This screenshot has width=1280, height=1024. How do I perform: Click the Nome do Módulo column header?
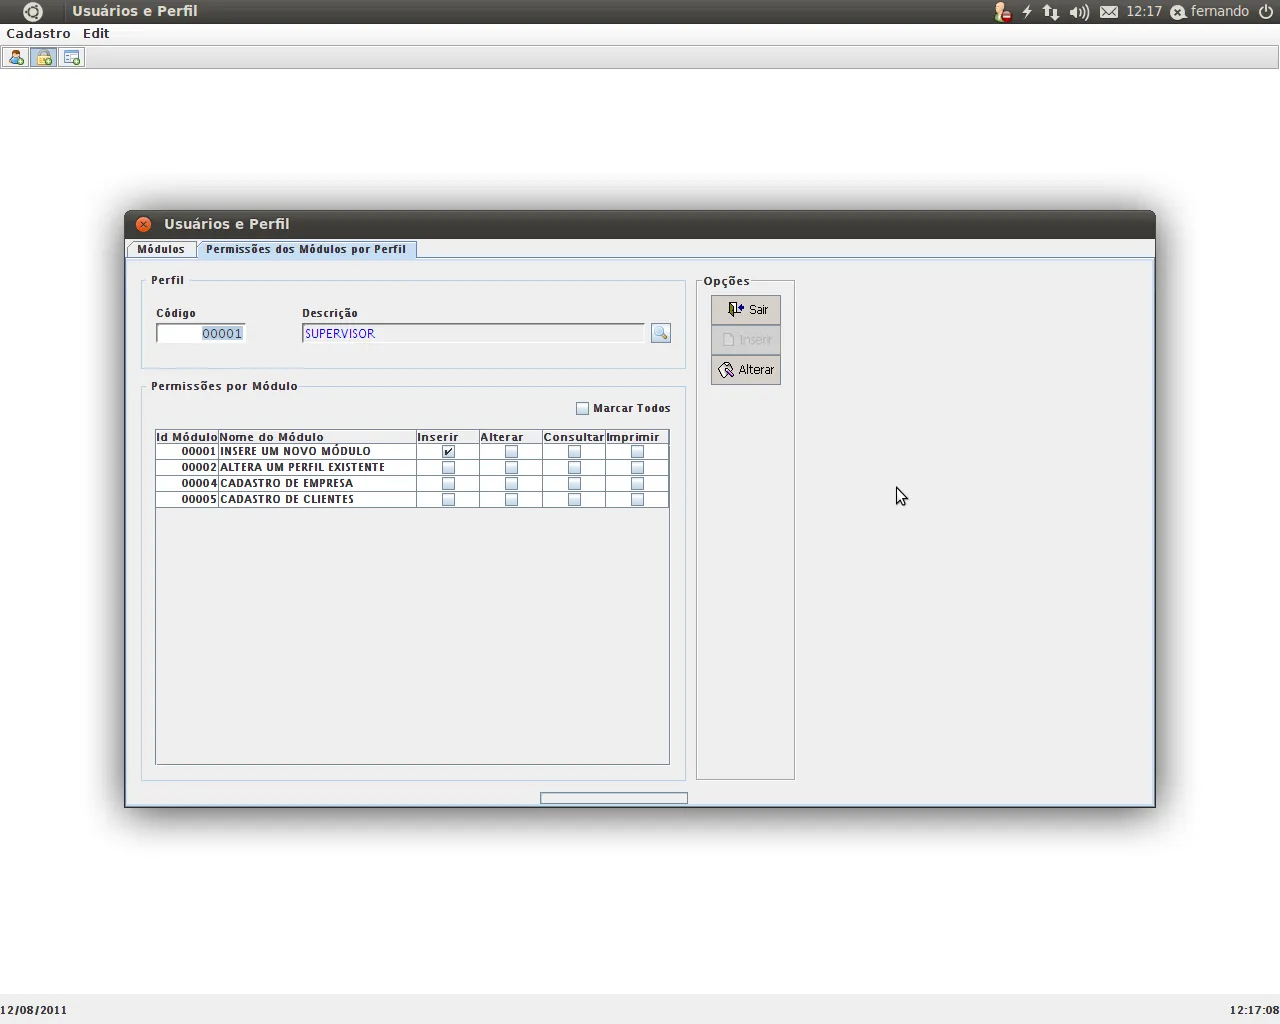pyautogui.click(x=317, y=437)
